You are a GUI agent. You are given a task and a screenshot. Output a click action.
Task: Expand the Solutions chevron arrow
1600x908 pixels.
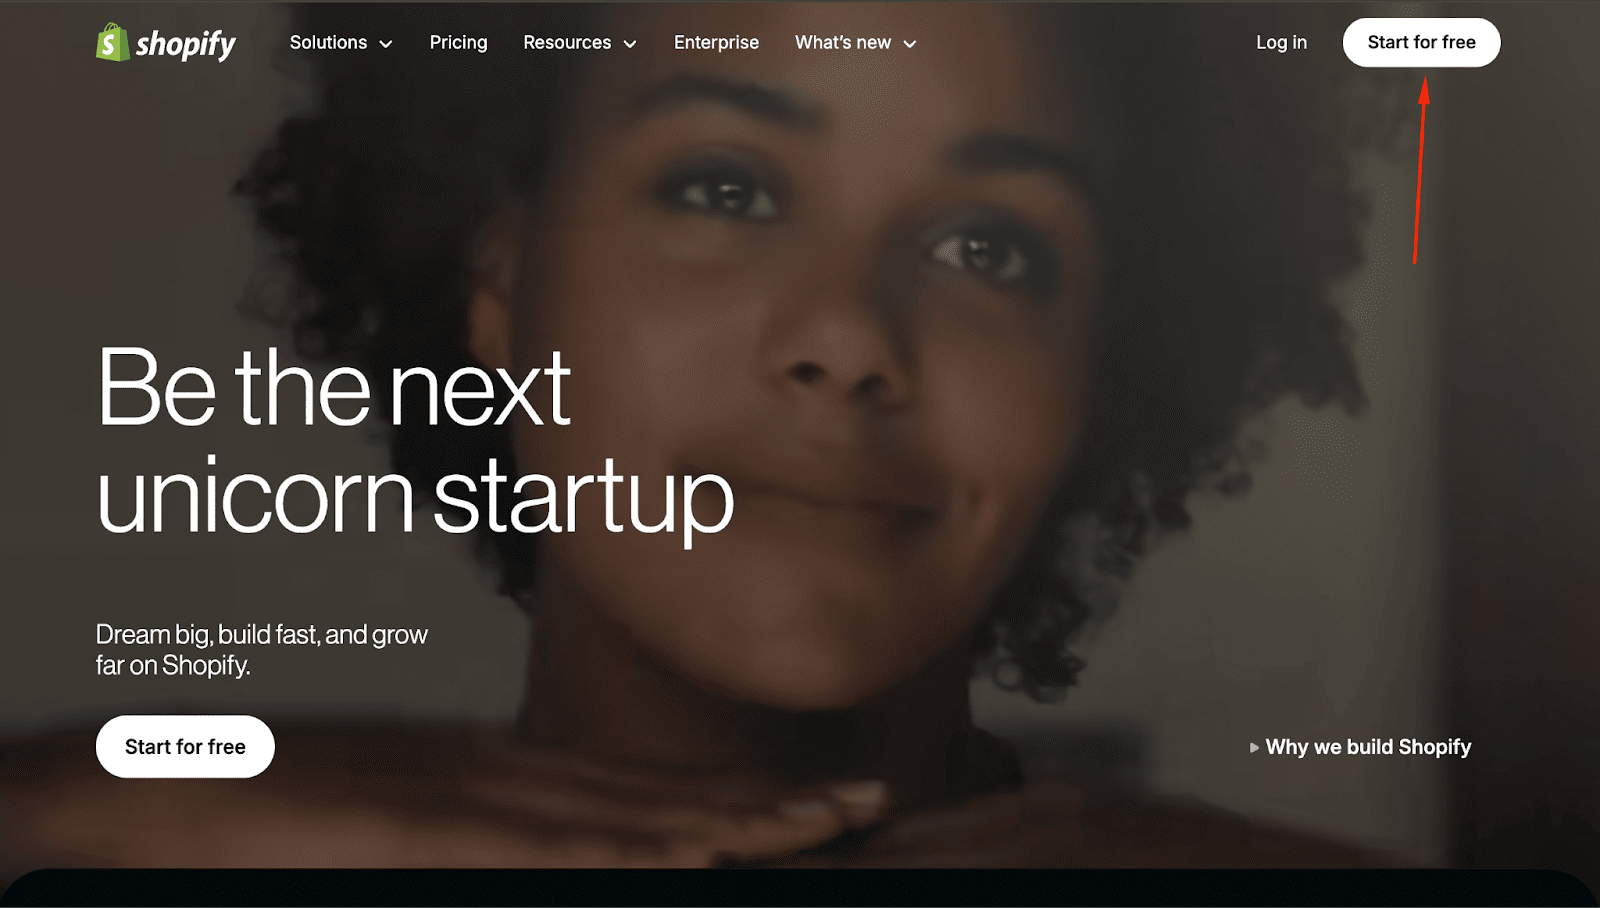coord(386,44)
